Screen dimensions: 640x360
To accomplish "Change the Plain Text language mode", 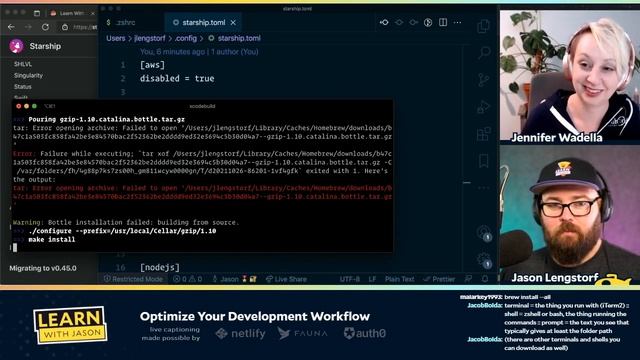I will (399, 279).
